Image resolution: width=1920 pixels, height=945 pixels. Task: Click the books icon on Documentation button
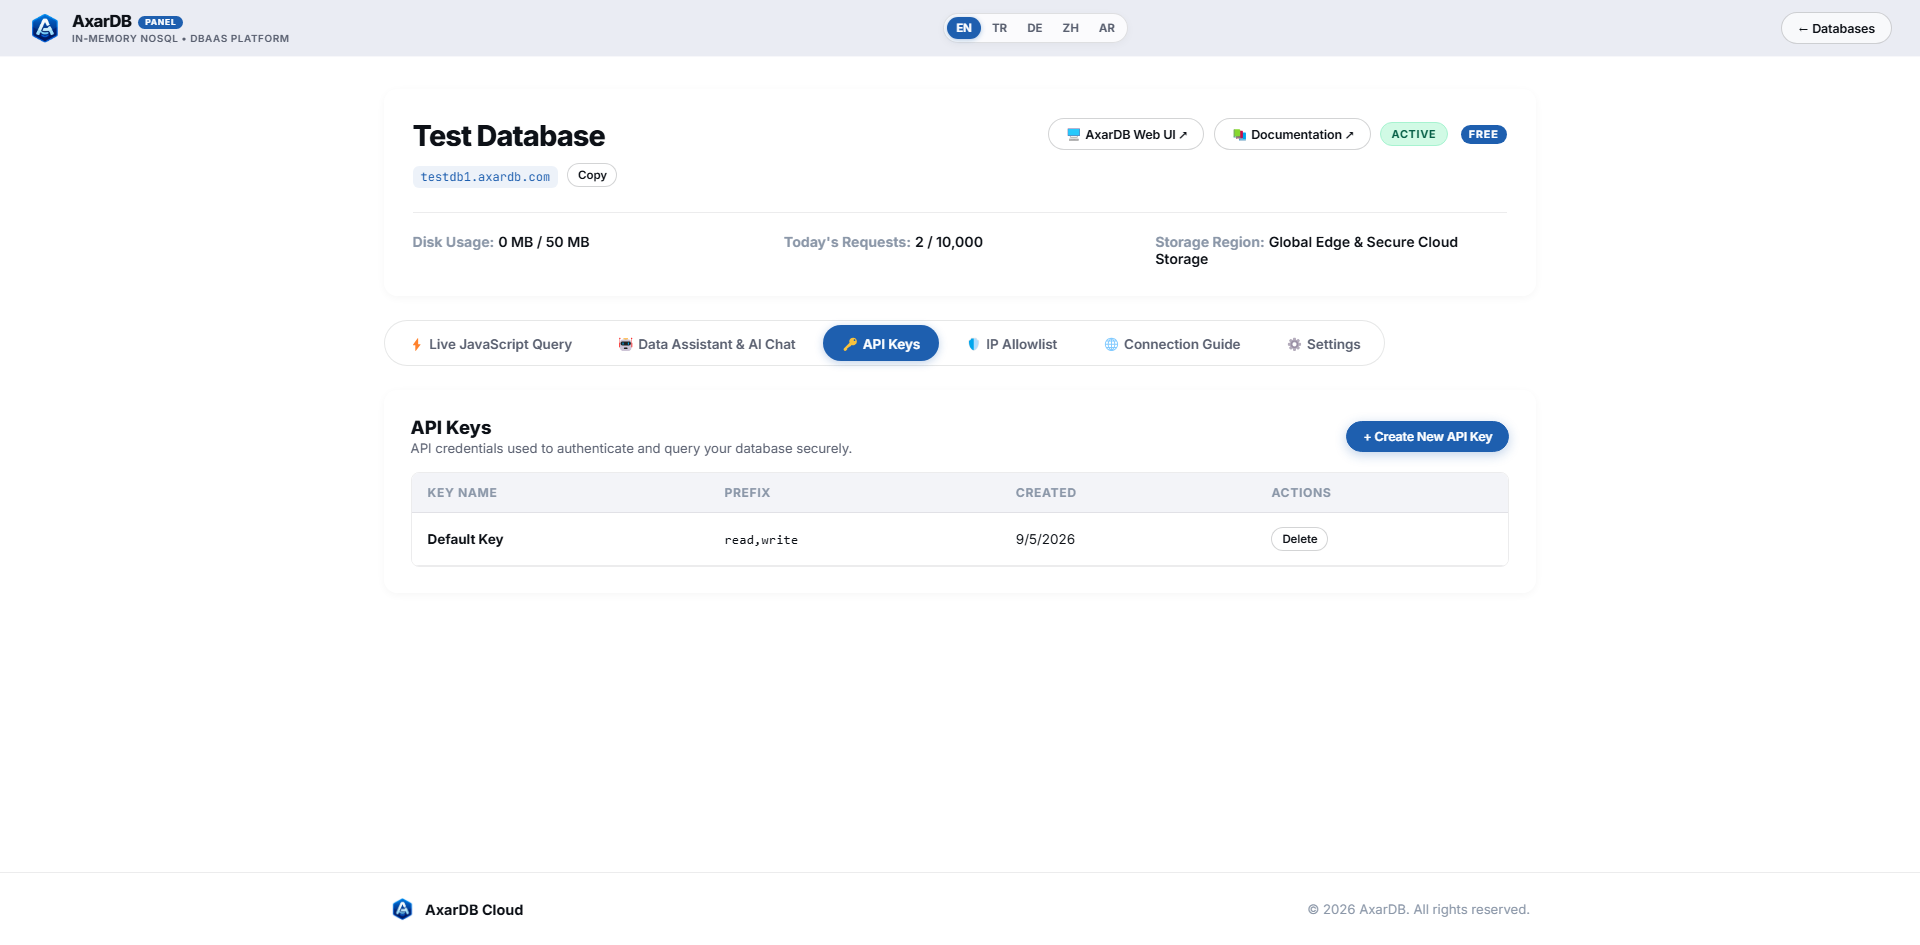[1239, 134]
